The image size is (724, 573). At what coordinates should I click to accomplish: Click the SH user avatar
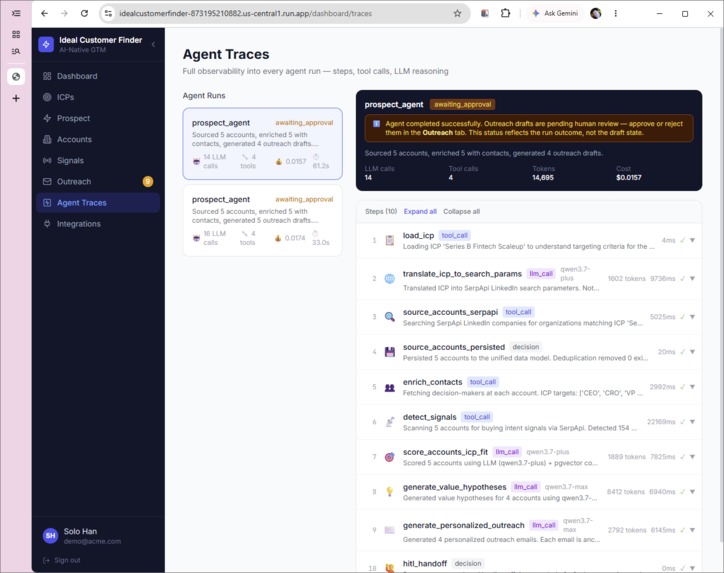pos(50,536)
